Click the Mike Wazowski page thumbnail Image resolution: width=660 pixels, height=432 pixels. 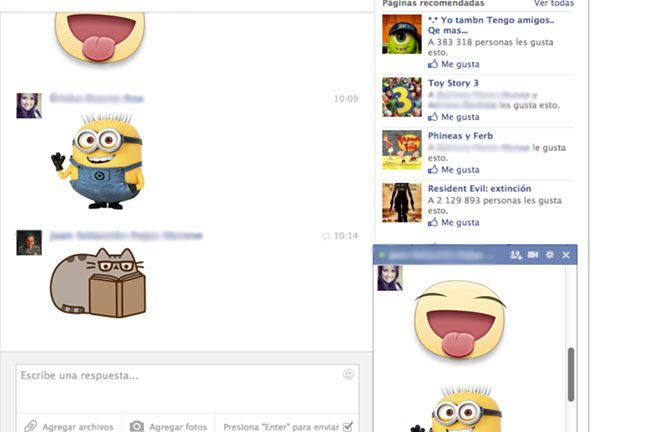pos(402,34)
